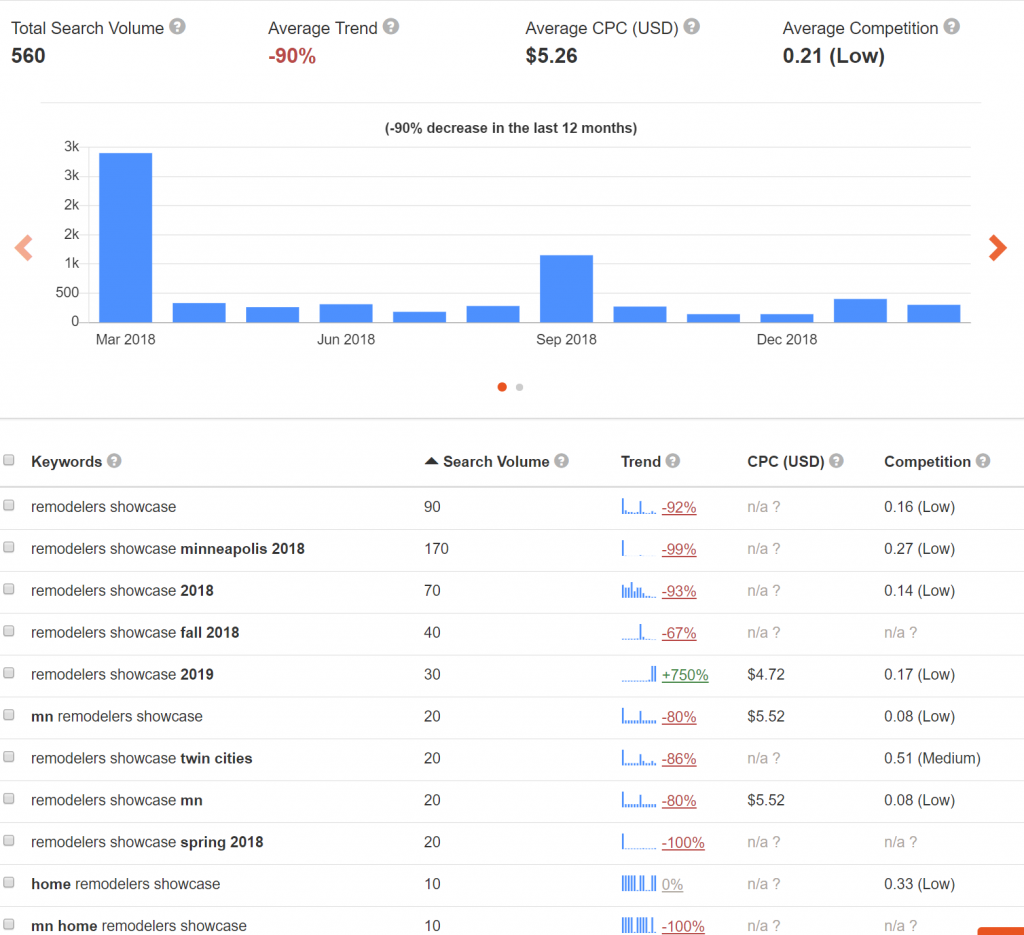Click sort arrow beside Search Volume
Image resolution: width=1024 pixels, height=935 pixels.
point(431,461)
